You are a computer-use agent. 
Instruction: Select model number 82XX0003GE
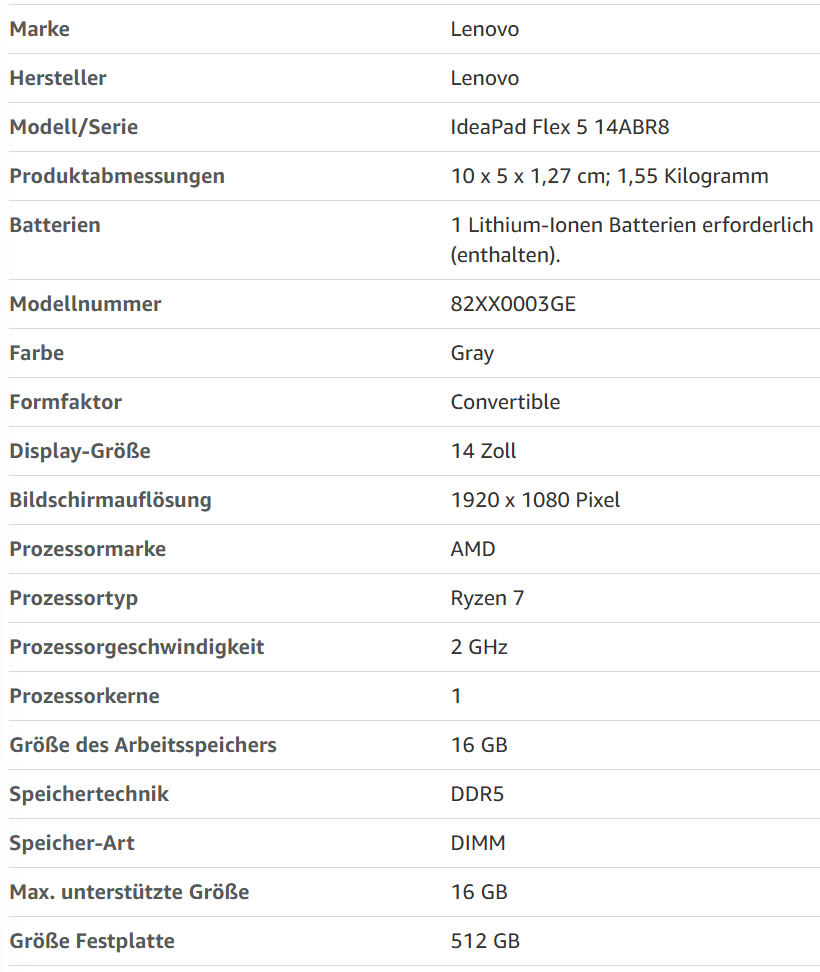(513, 304)
